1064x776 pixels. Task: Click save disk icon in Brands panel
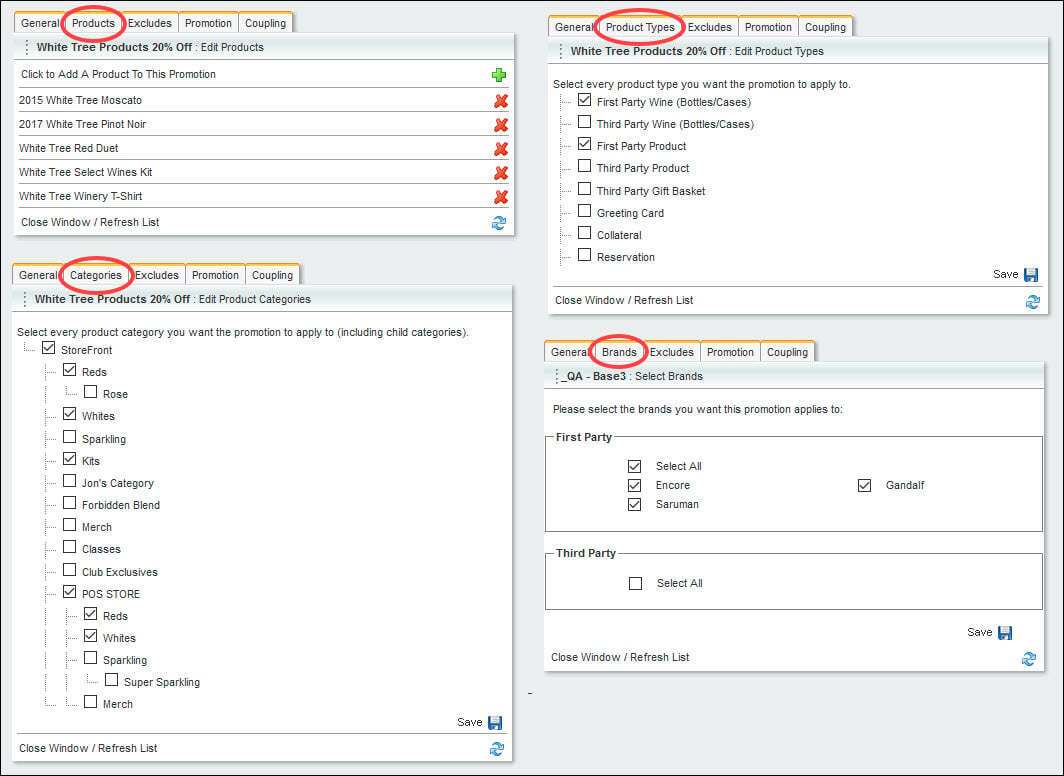(x=1005, y=633)
